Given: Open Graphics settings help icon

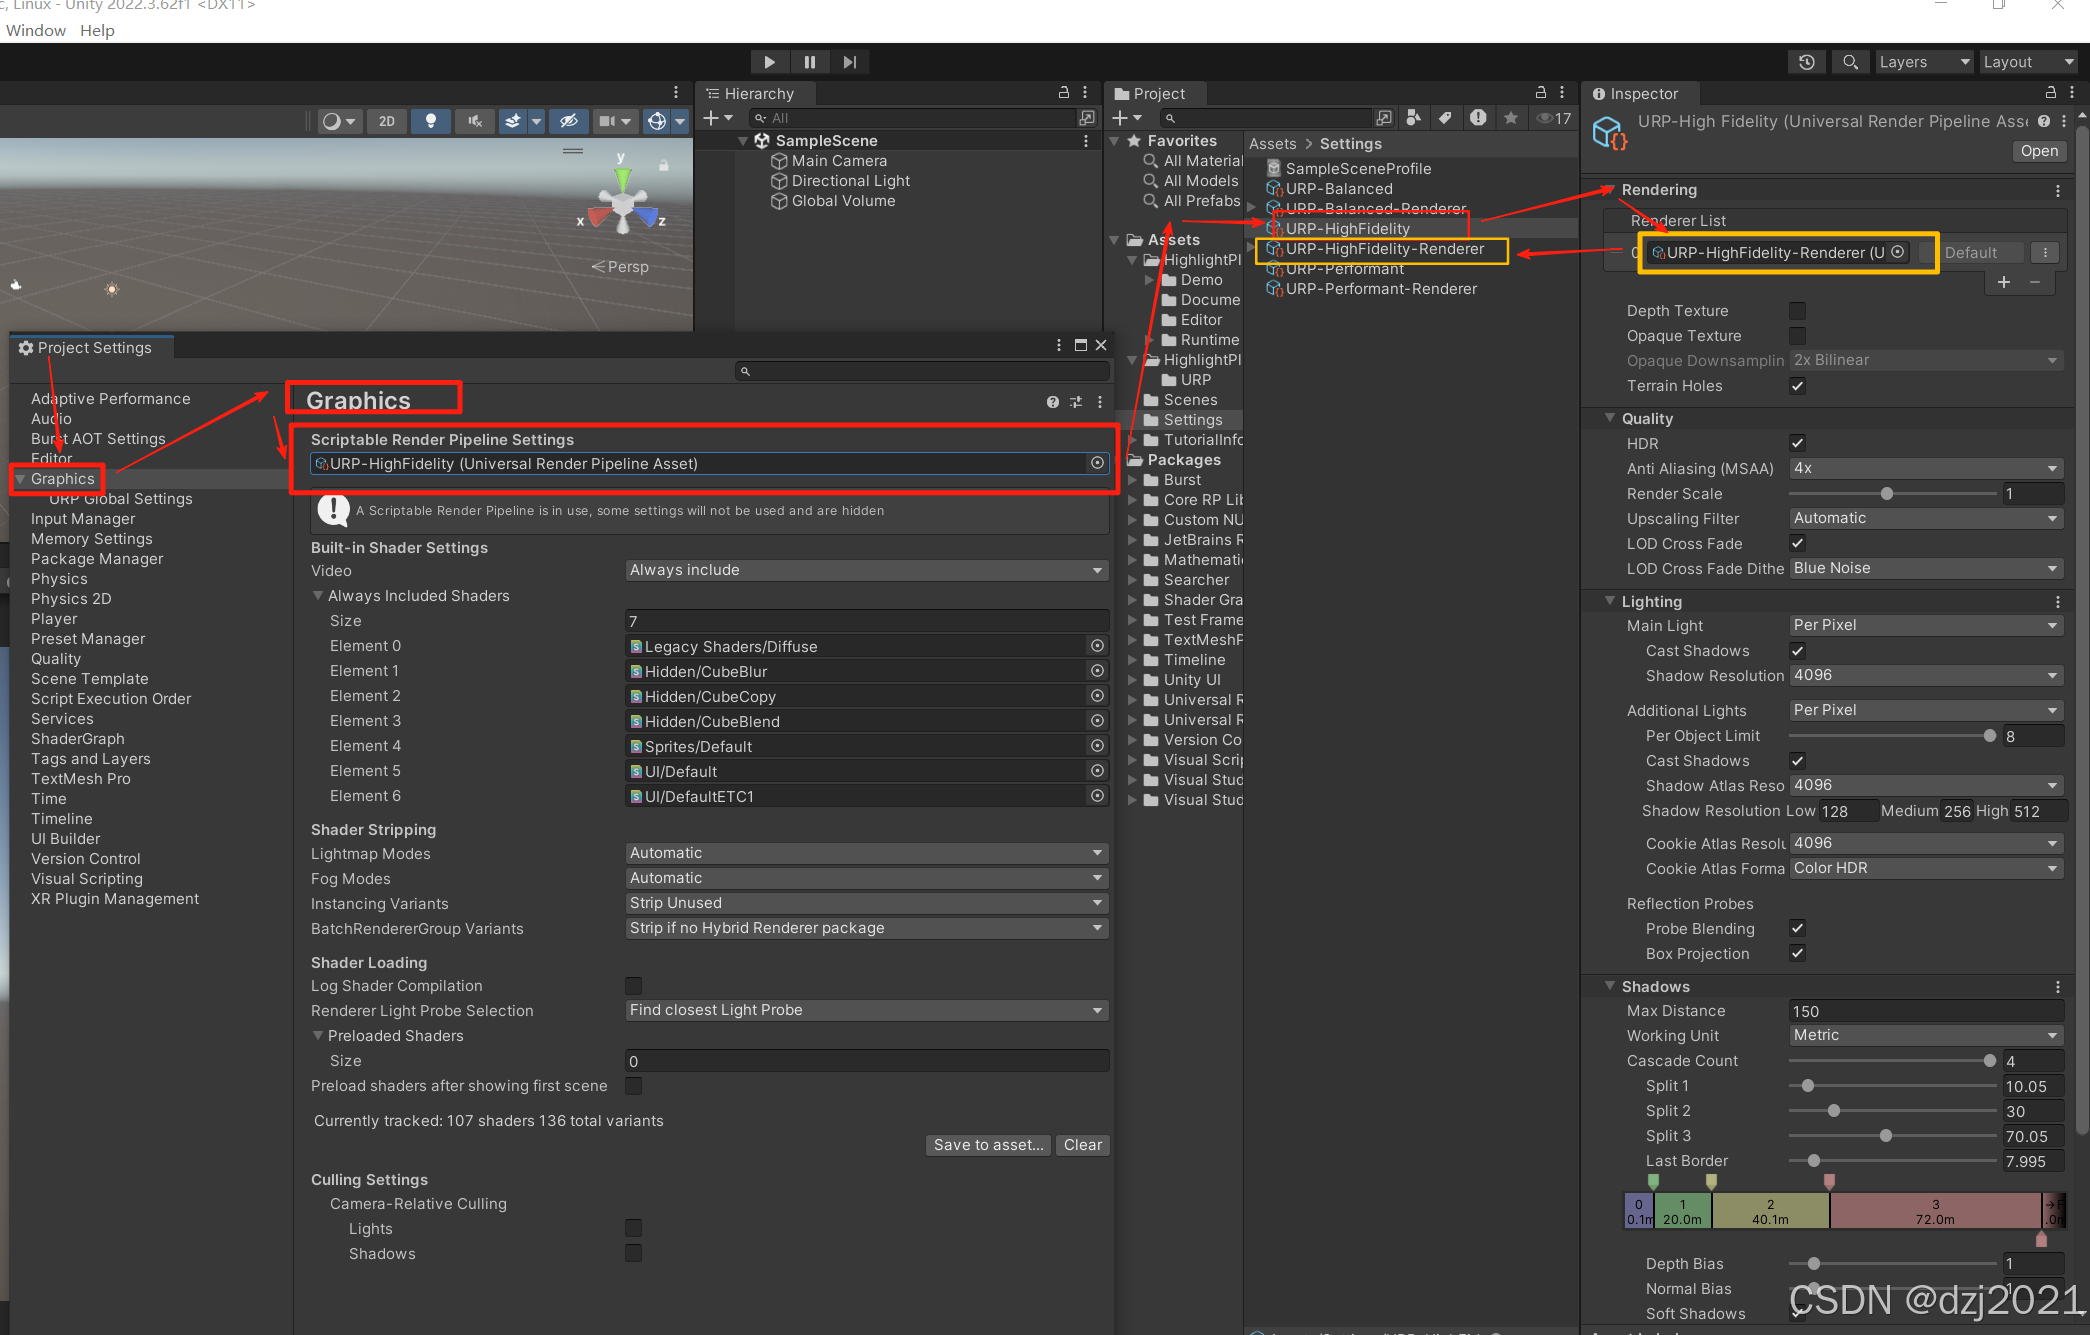Looking at the screenshot, I should click(x=1052, y=402).
